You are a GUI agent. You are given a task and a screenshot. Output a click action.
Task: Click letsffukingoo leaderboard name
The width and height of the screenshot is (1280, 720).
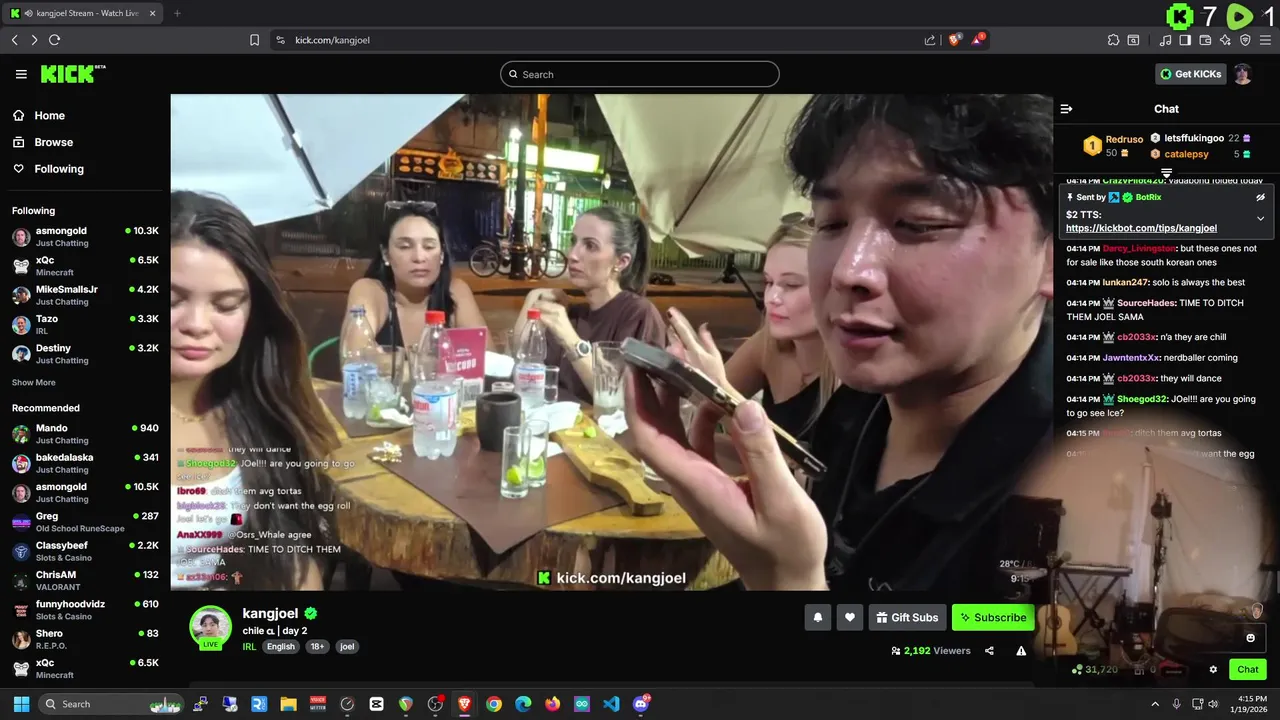coord(1194,138)
